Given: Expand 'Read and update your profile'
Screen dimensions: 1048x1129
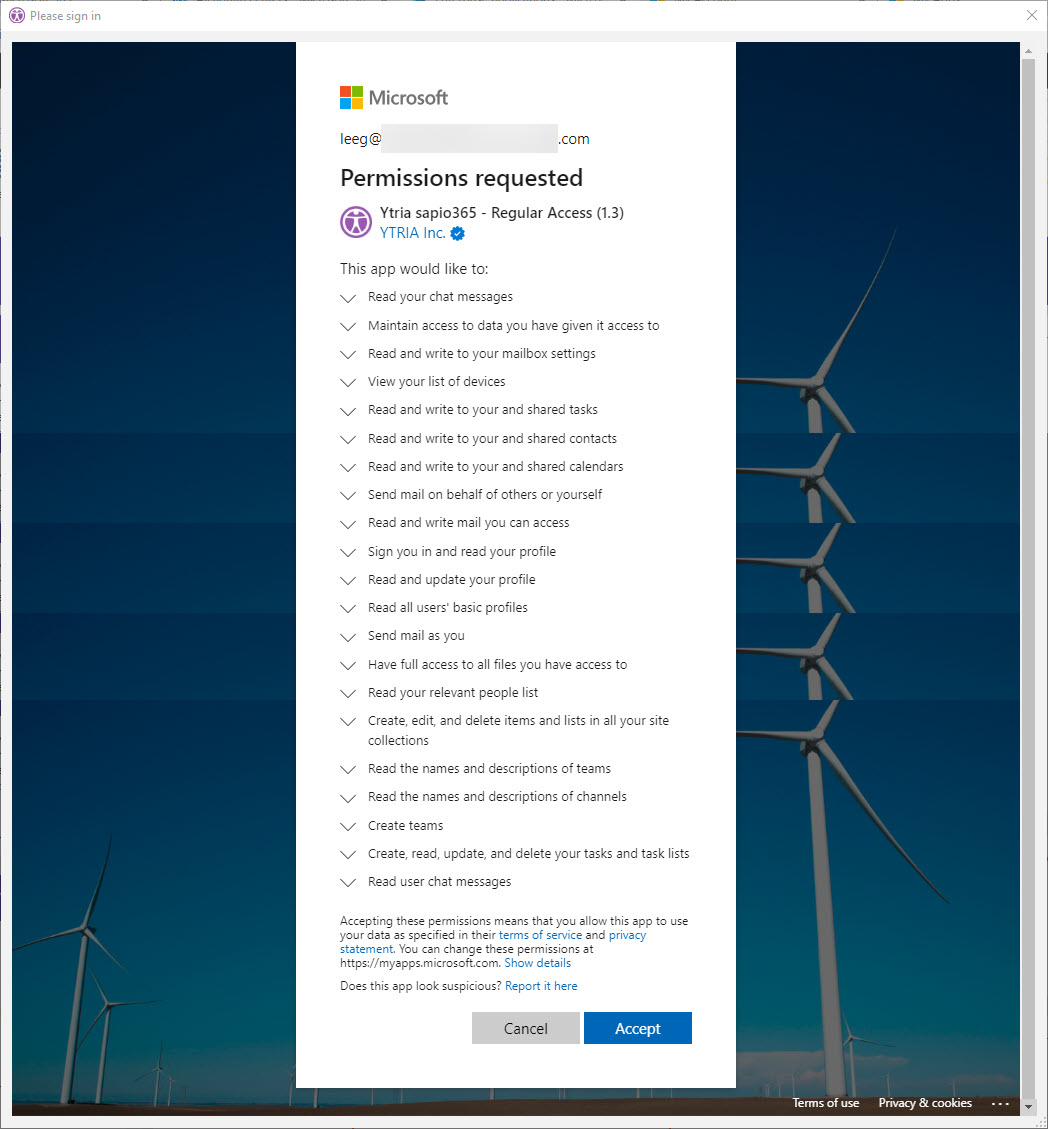Looking at the screenshot, I should [x=348, y=581].
